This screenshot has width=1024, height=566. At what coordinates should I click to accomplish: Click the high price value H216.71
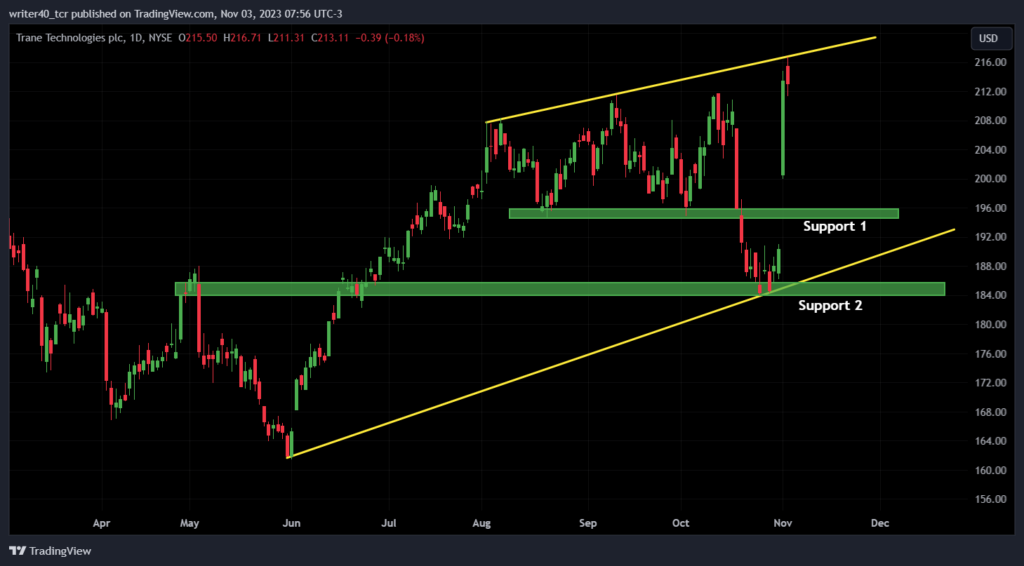click(242, 38)
